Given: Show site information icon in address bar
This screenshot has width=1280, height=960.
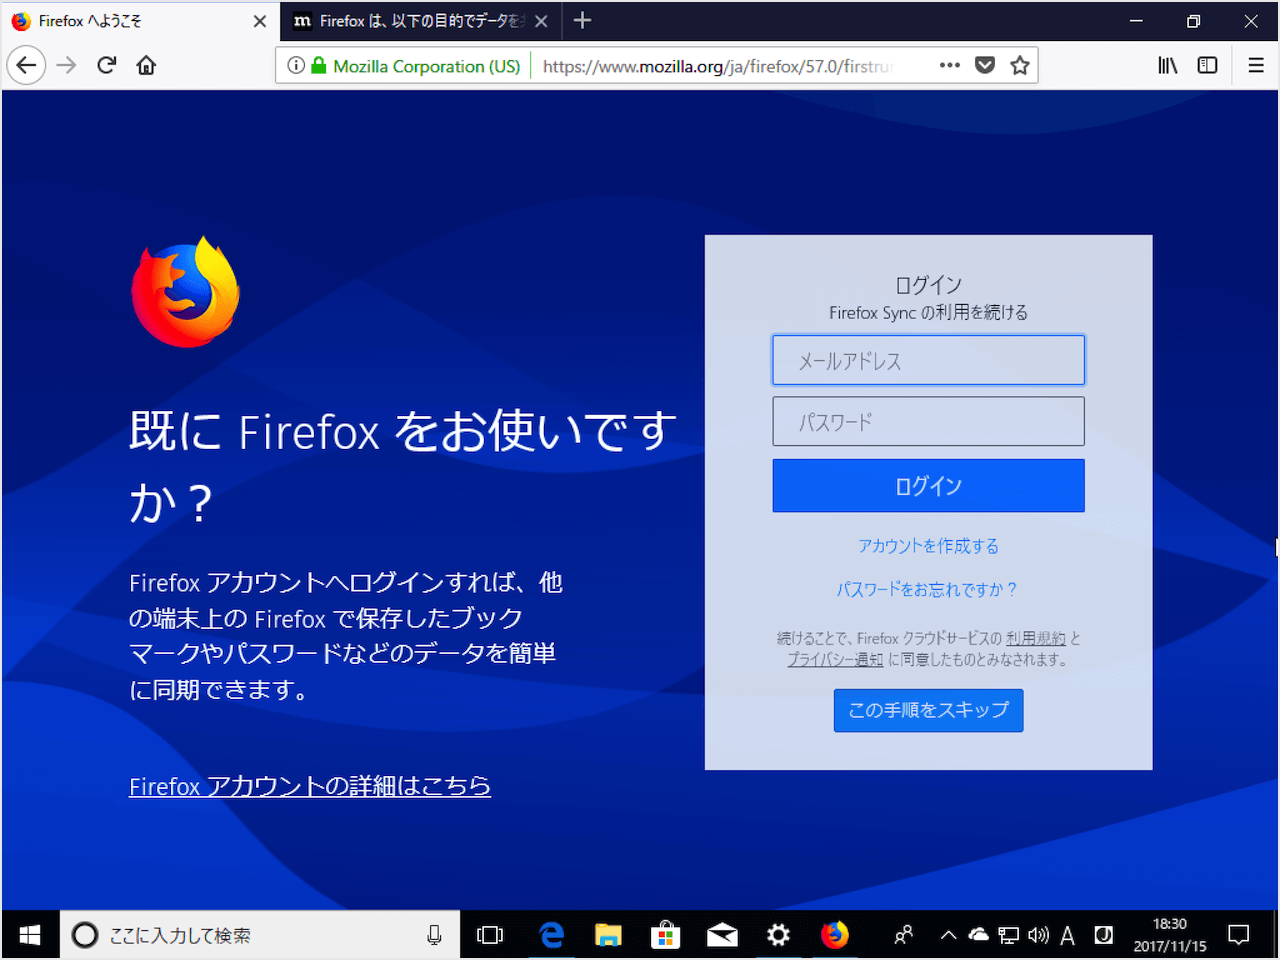Looking at the screenshot, I should 296,66.
